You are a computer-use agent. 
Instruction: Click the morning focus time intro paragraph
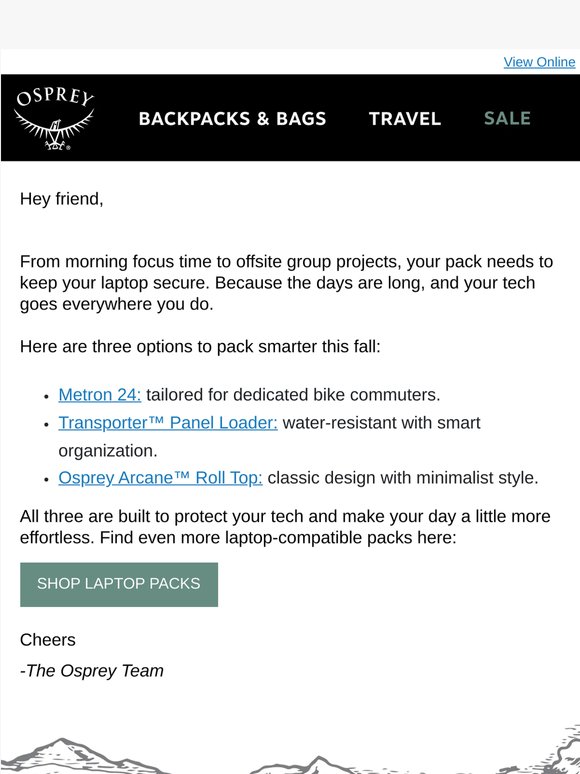(x=286, y=283)
